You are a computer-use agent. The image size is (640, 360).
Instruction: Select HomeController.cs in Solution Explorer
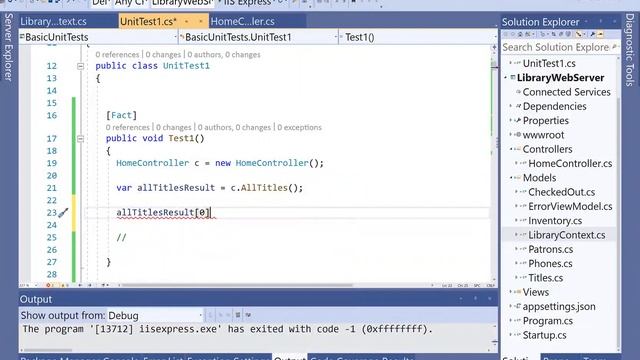click(570, 163)
